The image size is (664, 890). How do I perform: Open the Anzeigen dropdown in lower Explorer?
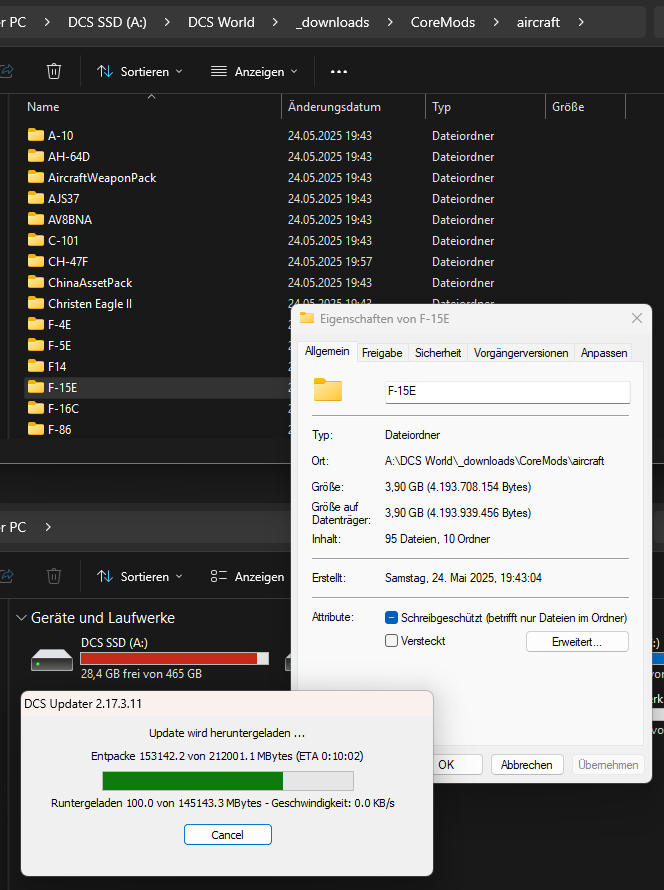point(247,576)
